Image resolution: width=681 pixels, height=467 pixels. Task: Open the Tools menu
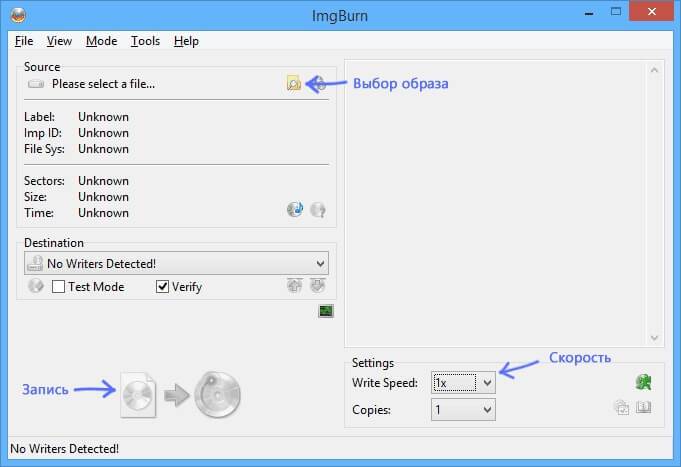click(145, 41)
